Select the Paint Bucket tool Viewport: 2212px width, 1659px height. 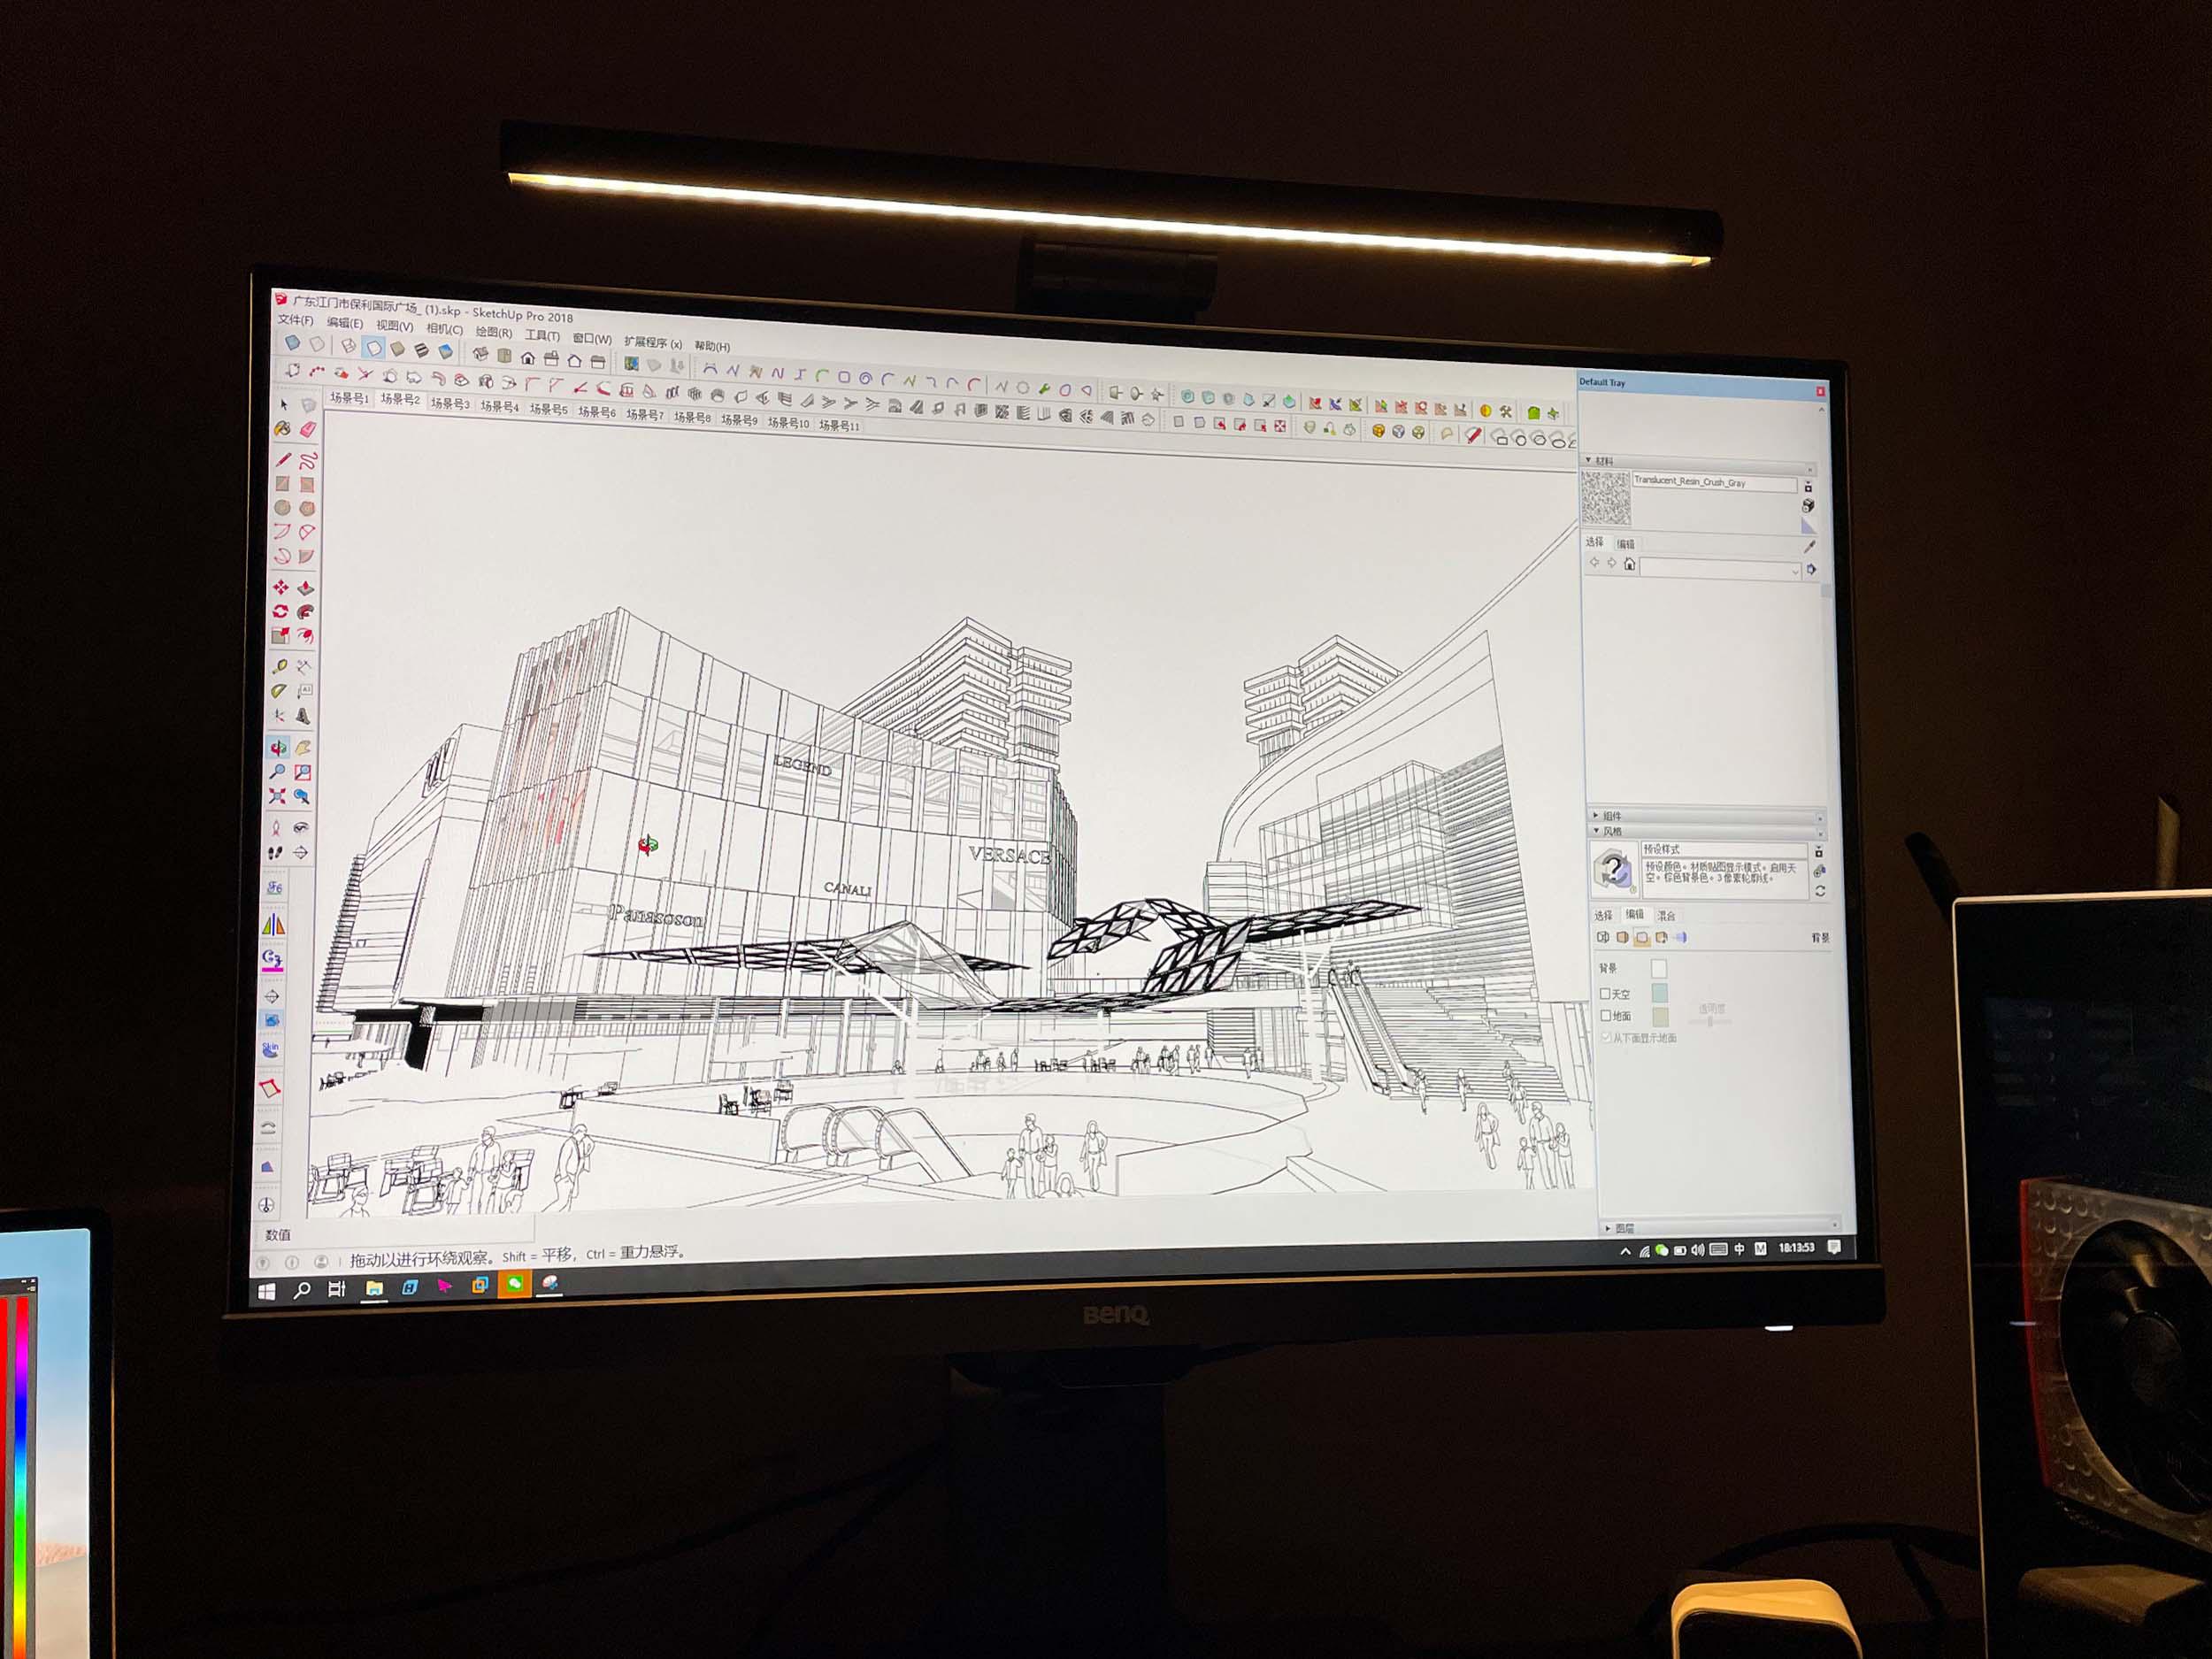click(x=283, y=429)
